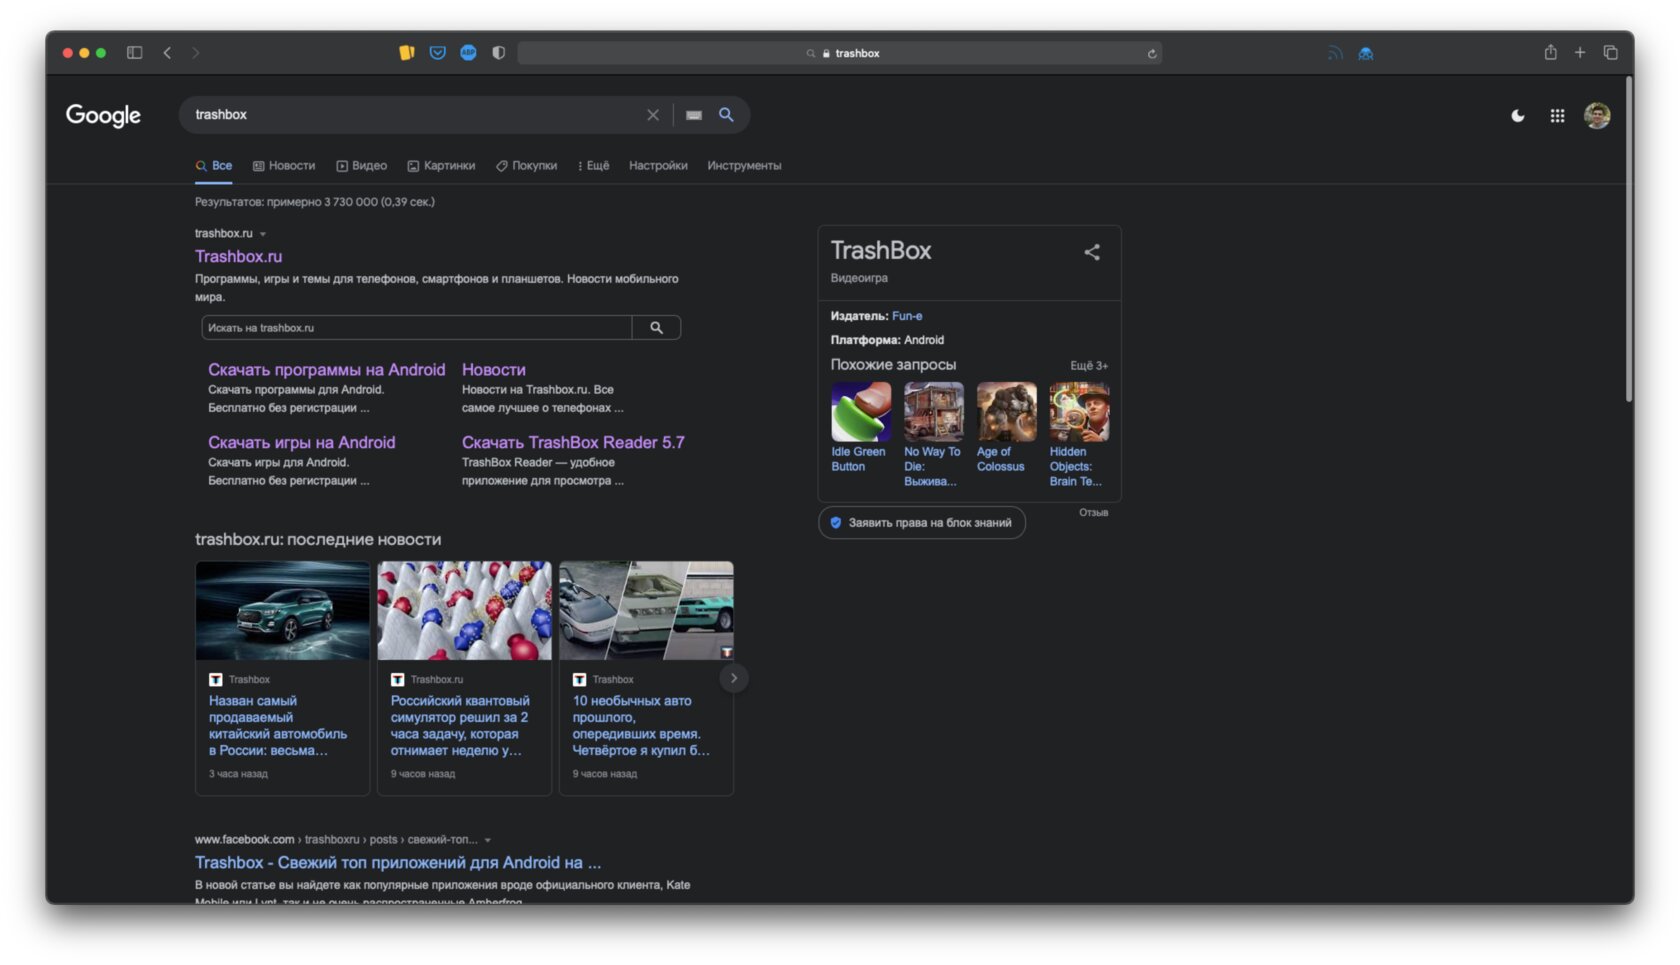Screen dimensions: 1680x965
Task: Click the page vertical scrollbar
Action: pyautogui.click(x=1628, y=240)
